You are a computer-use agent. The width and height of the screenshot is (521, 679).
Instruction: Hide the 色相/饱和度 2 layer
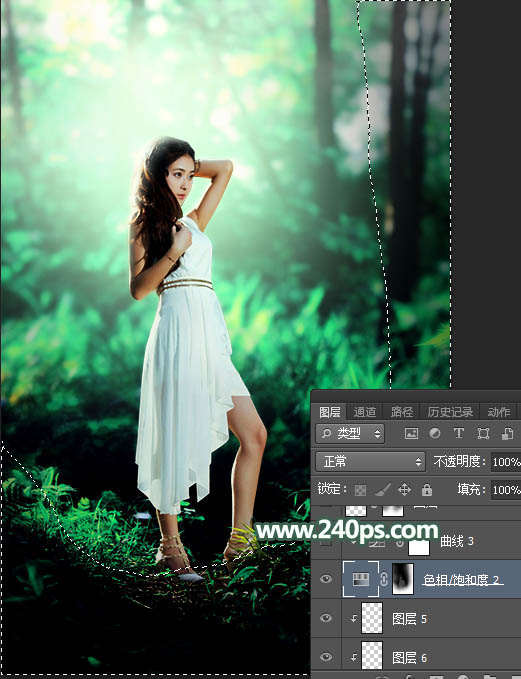[326, 579]
